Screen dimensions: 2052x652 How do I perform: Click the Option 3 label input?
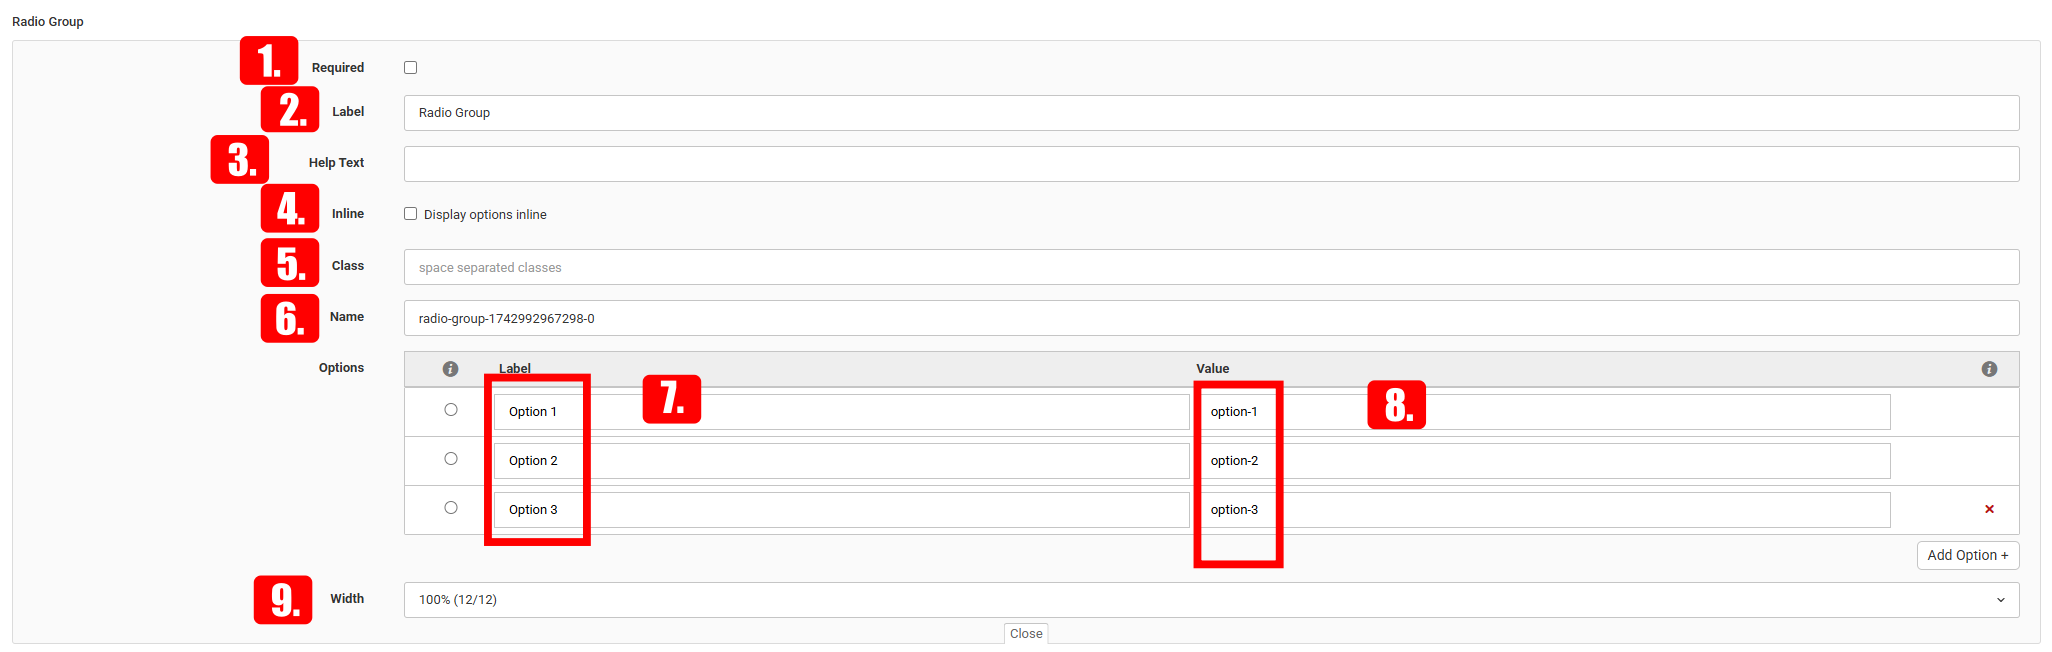(841, 510)
